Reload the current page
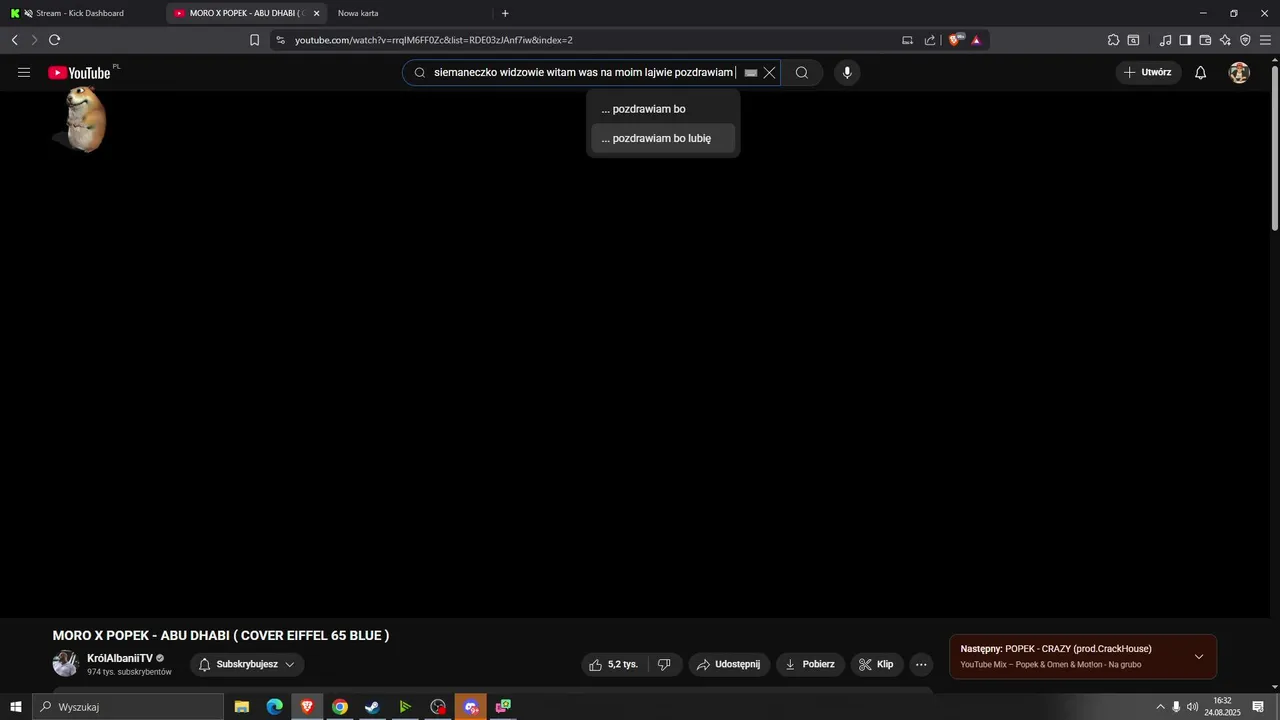 [54, 40]
